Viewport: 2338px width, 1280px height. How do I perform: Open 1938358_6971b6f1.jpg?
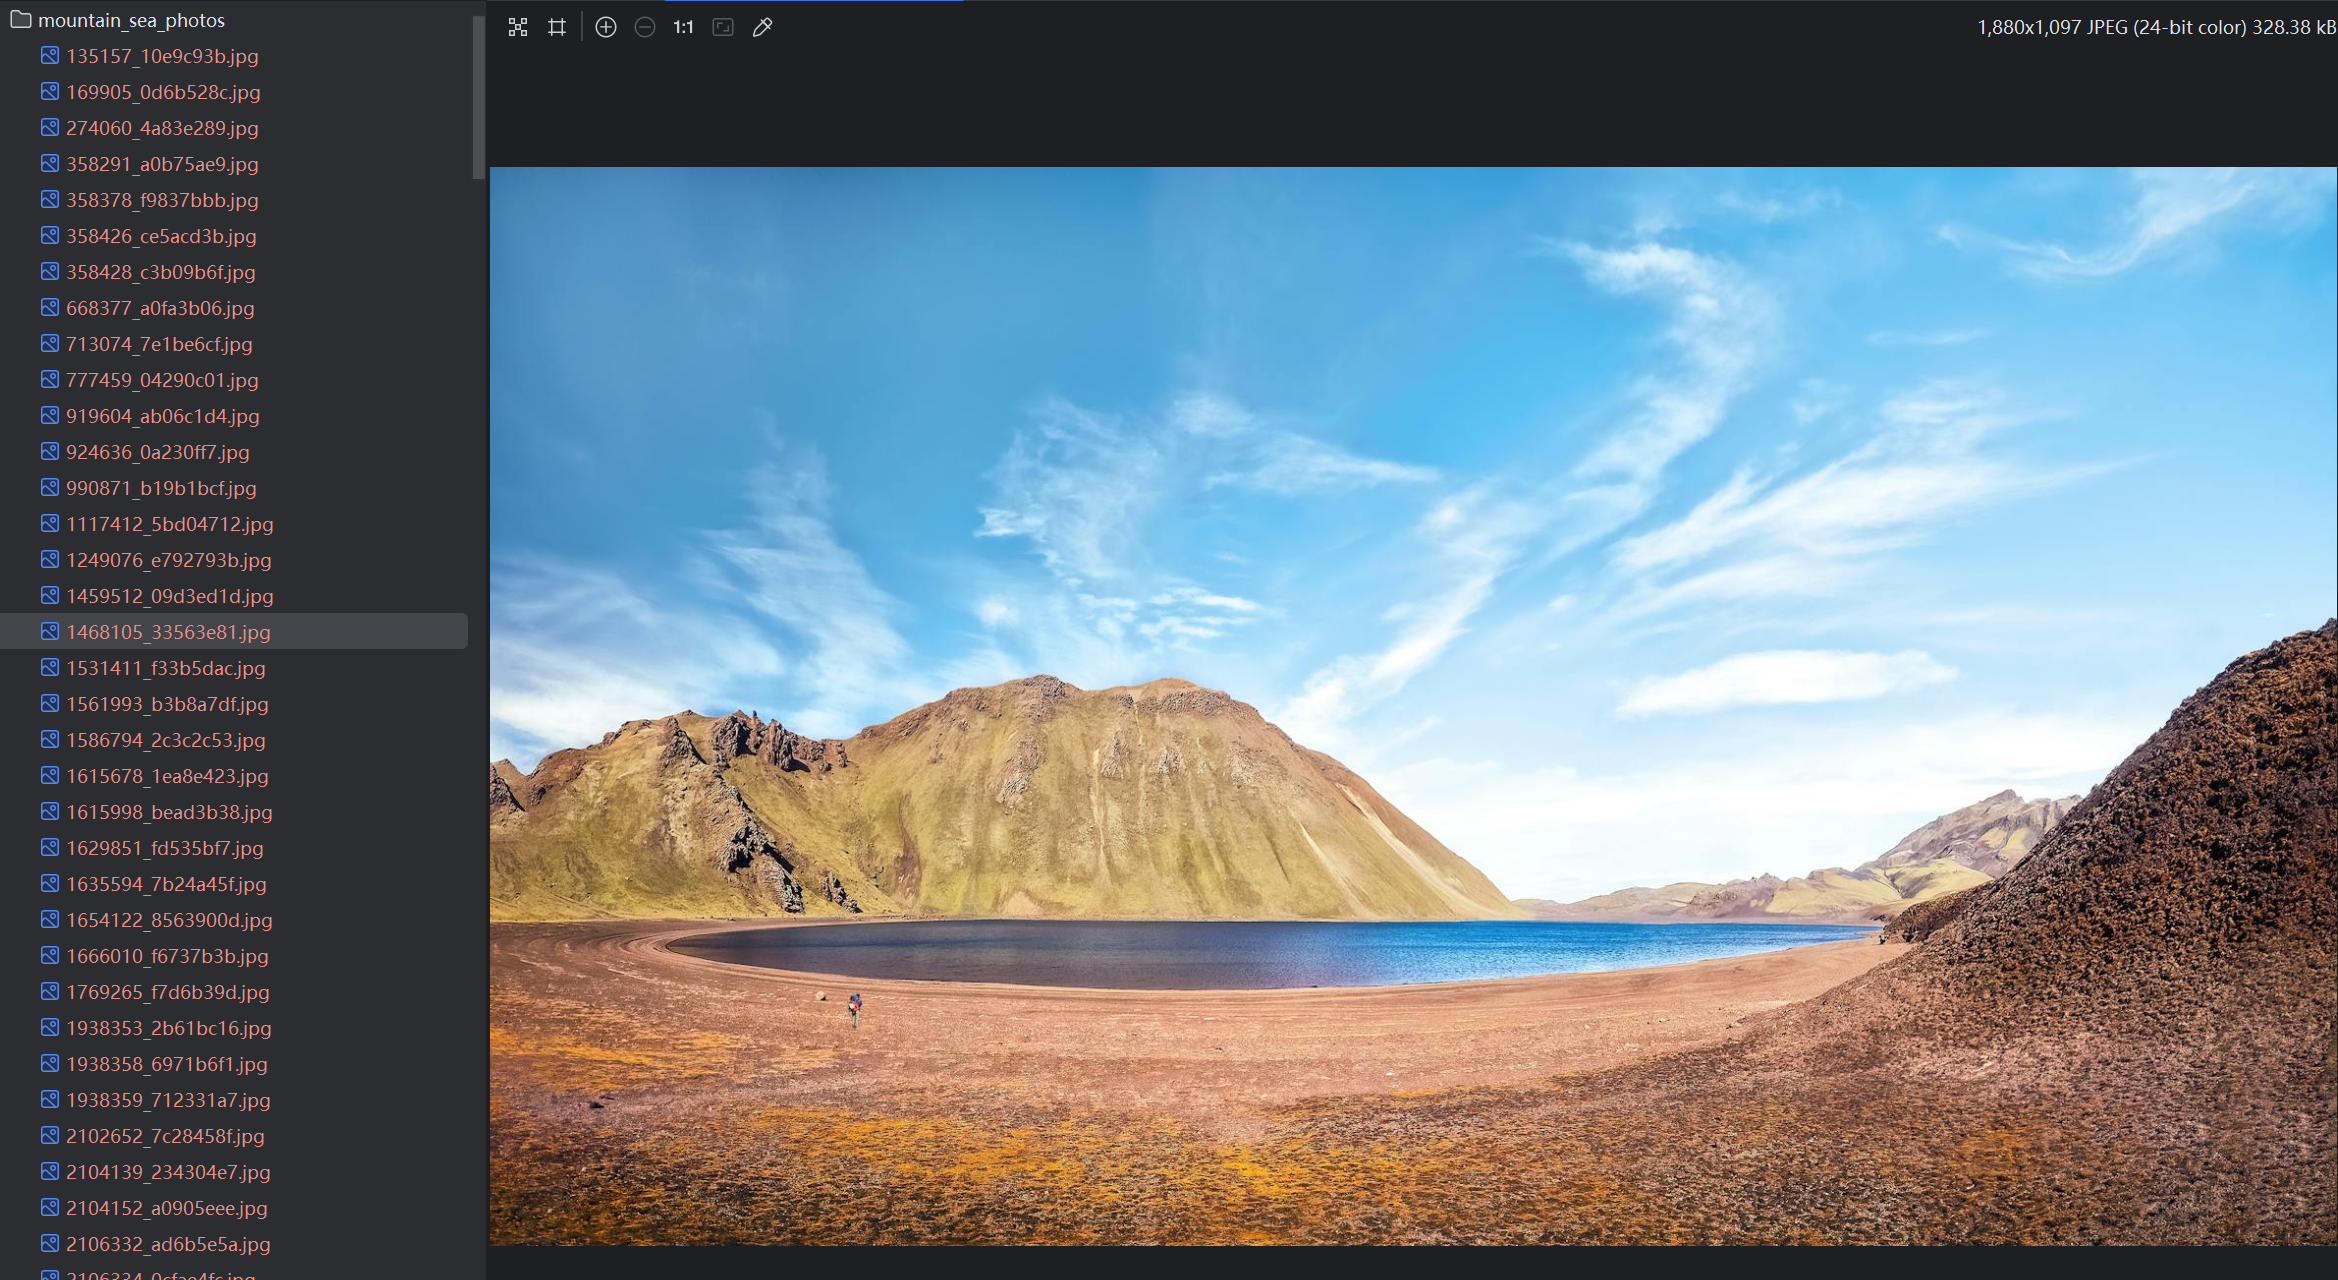(x=166, y=1064)
